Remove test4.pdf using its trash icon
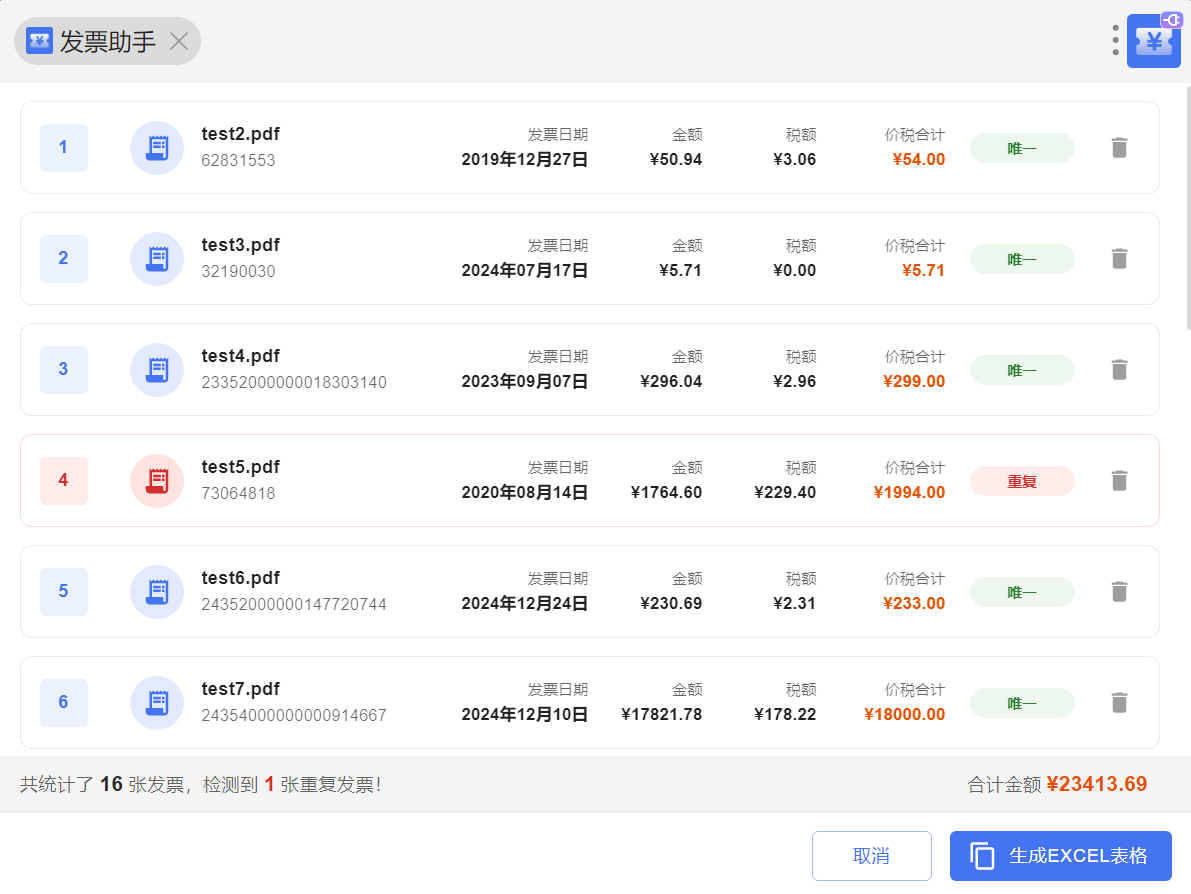 coord(1119,370)
